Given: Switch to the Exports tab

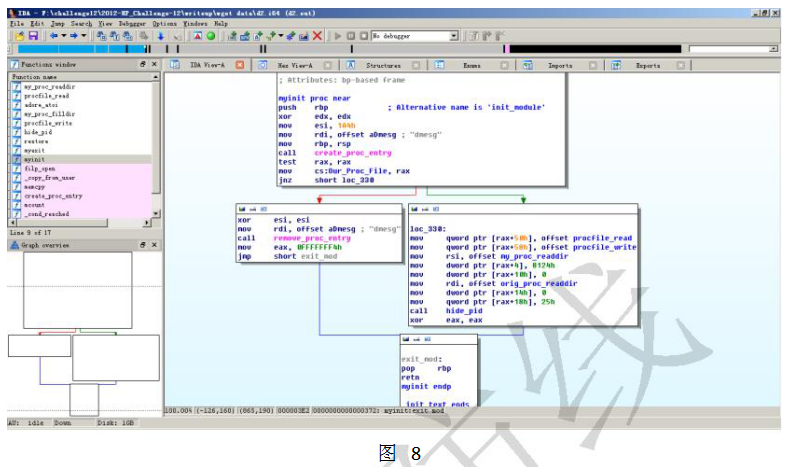Looking at the screenshot, I should pyautogui.click(x=647, y=65).
